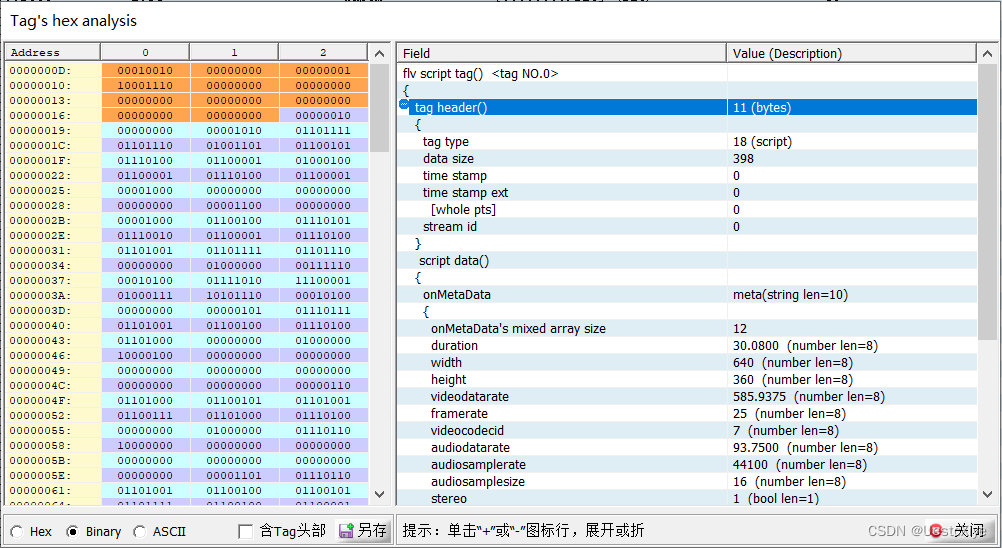Image resolution: width=1002 pixels, height=548 pixels.
Task: Click binary cell 11100001 at address 00000037
Action: coord(323,280)
